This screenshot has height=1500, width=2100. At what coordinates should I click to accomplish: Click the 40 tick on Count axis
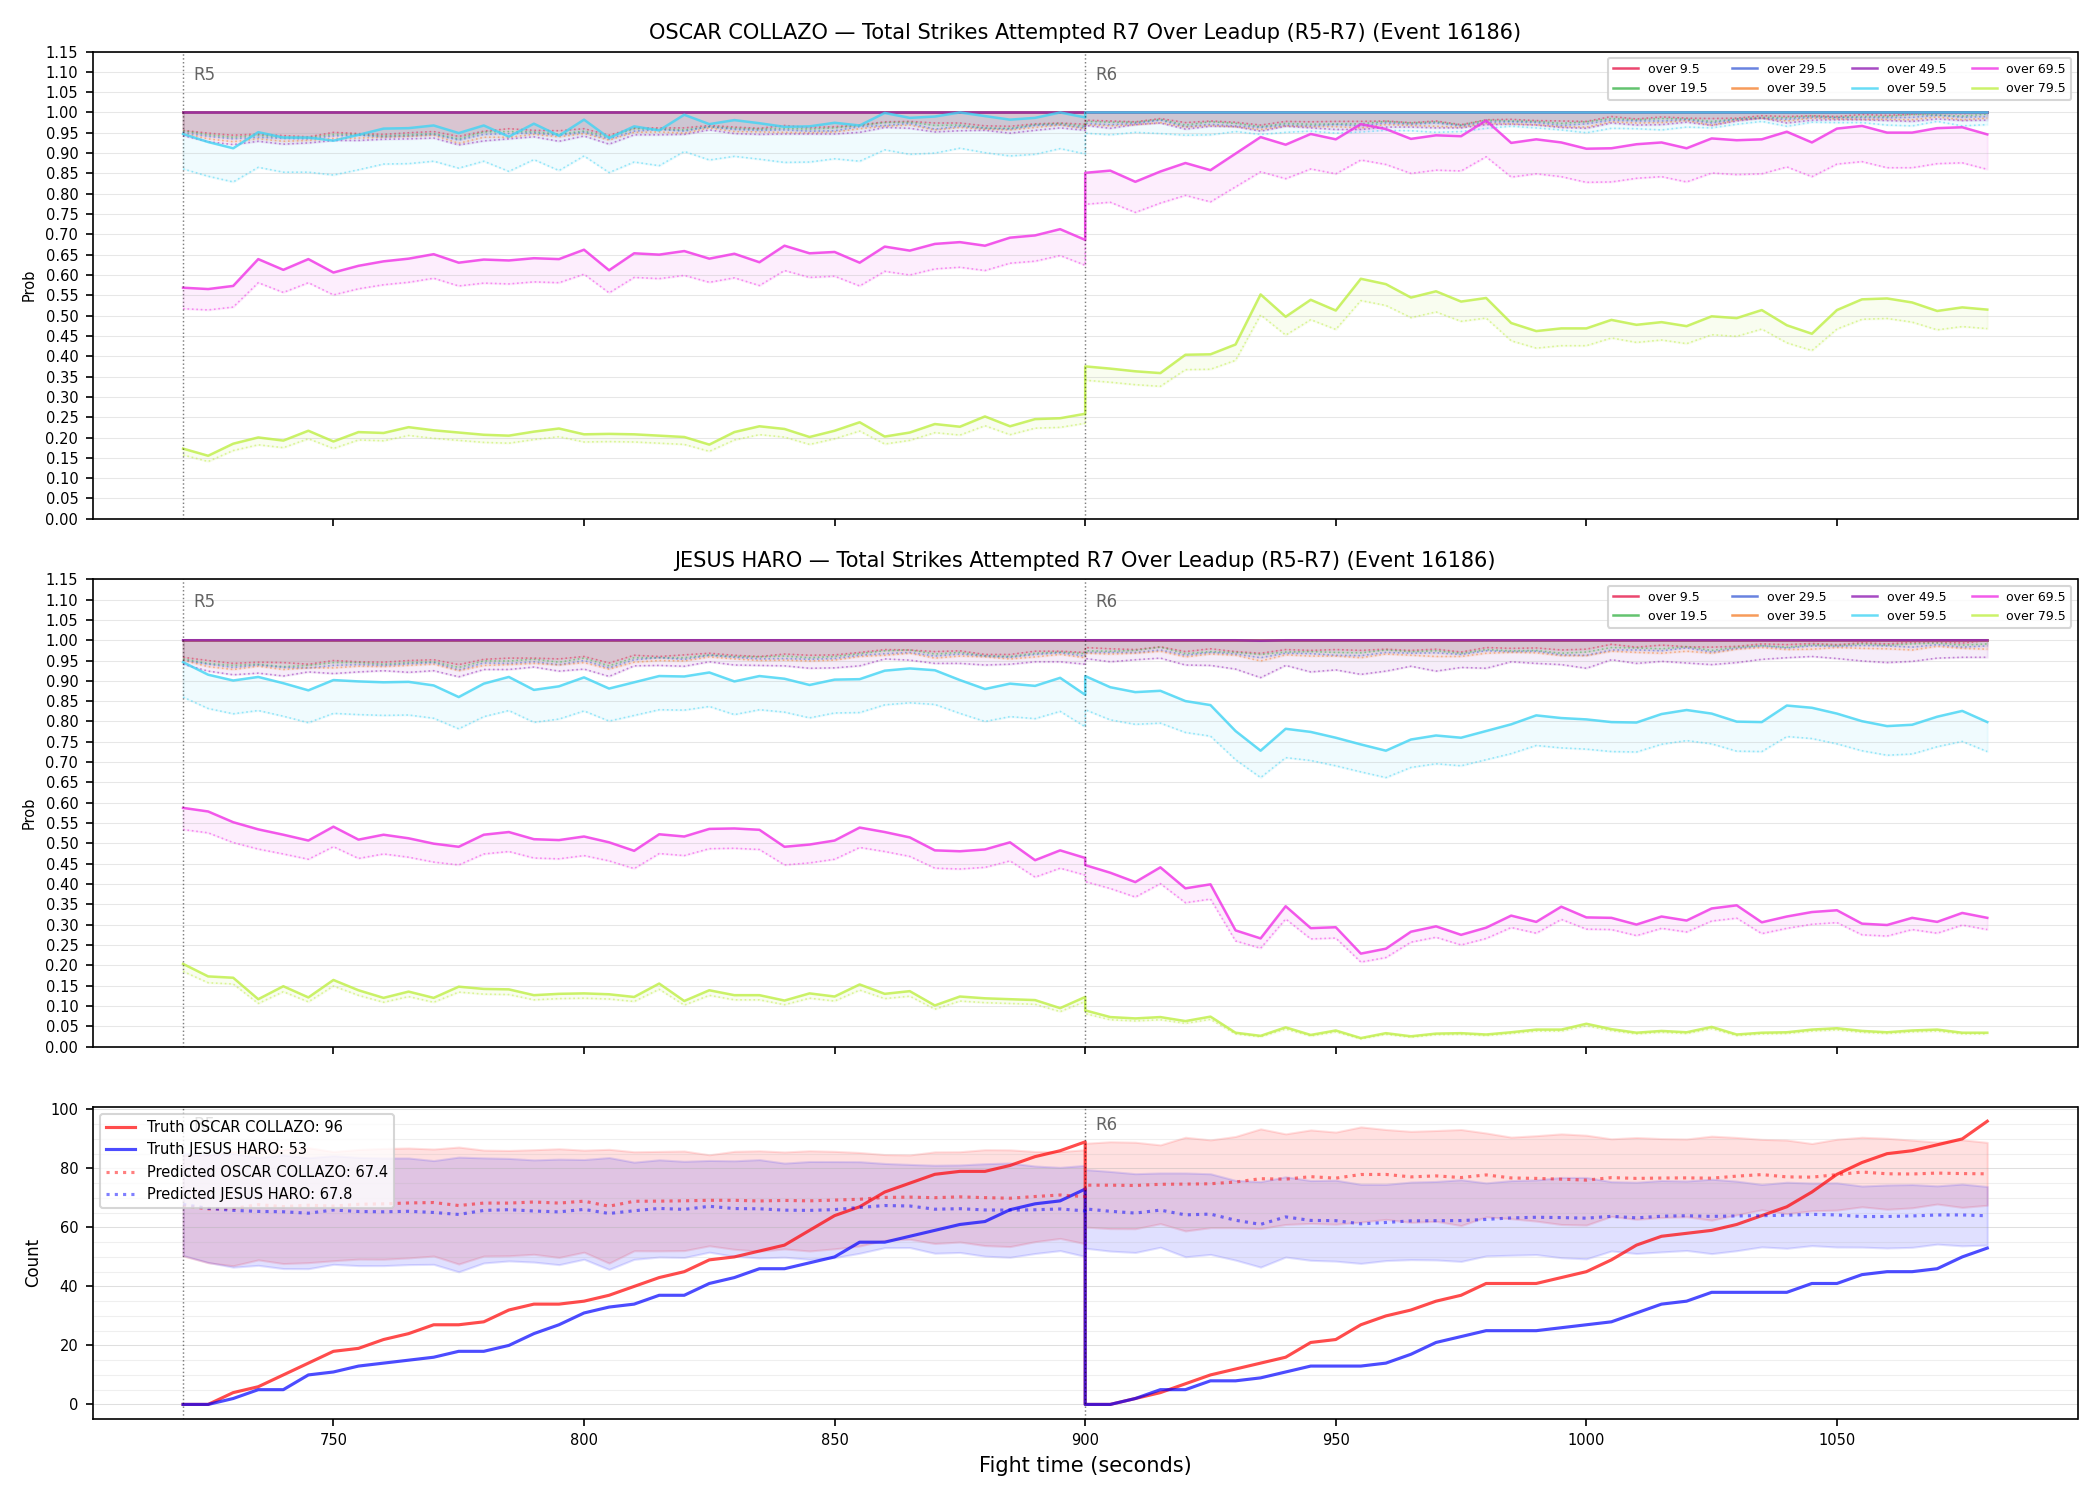click(69, 1286)
